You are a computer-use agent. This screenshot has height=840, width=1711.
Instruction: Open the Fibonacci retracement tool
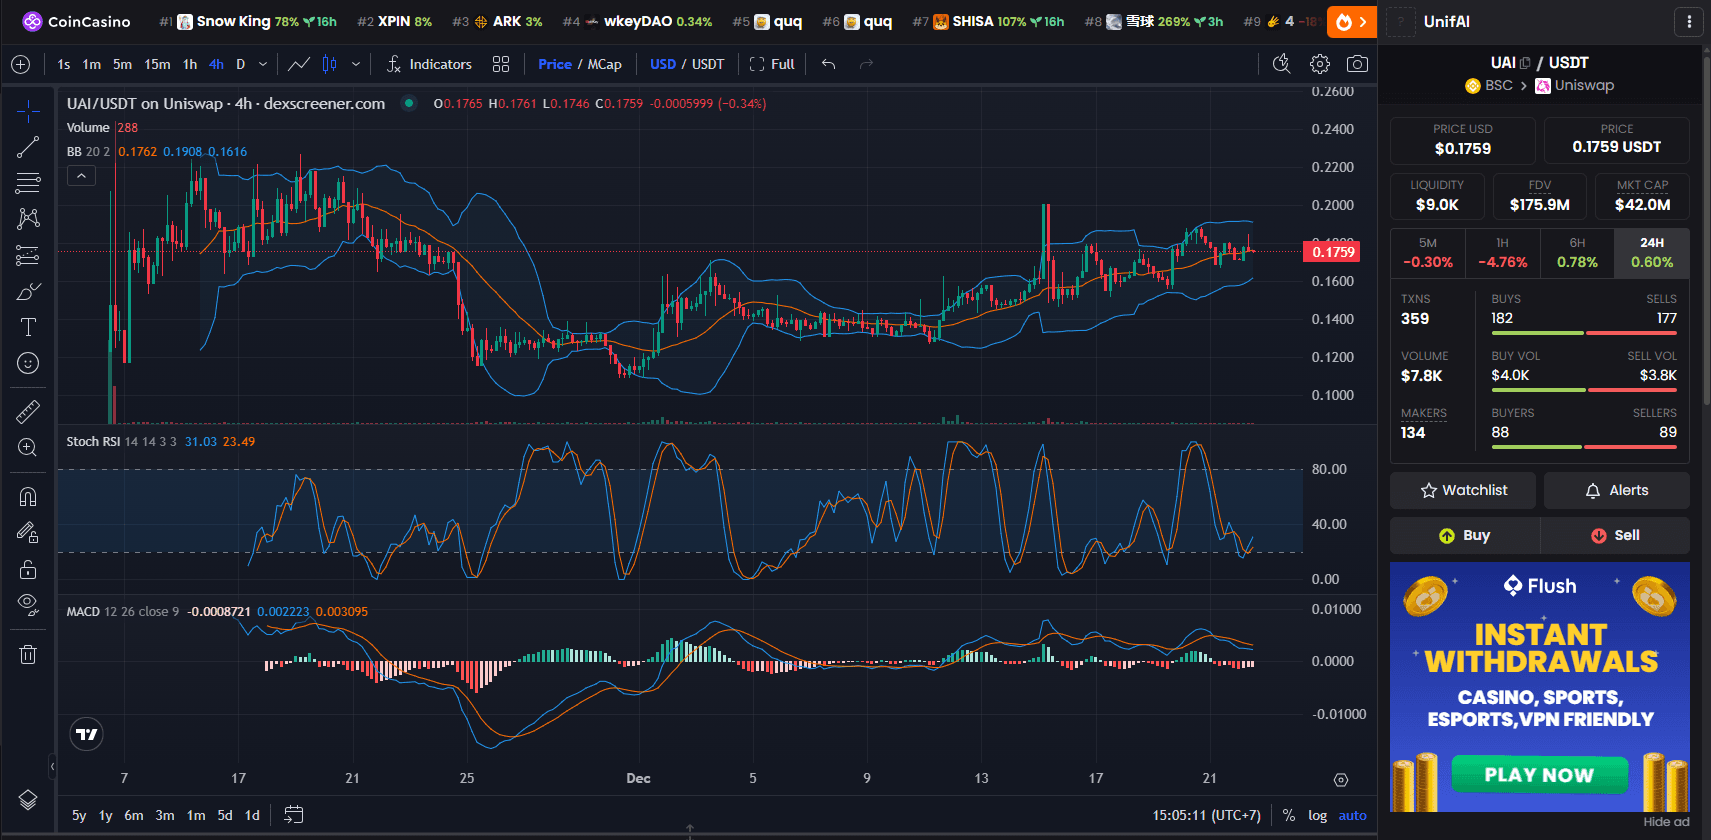tap(28, 183)
